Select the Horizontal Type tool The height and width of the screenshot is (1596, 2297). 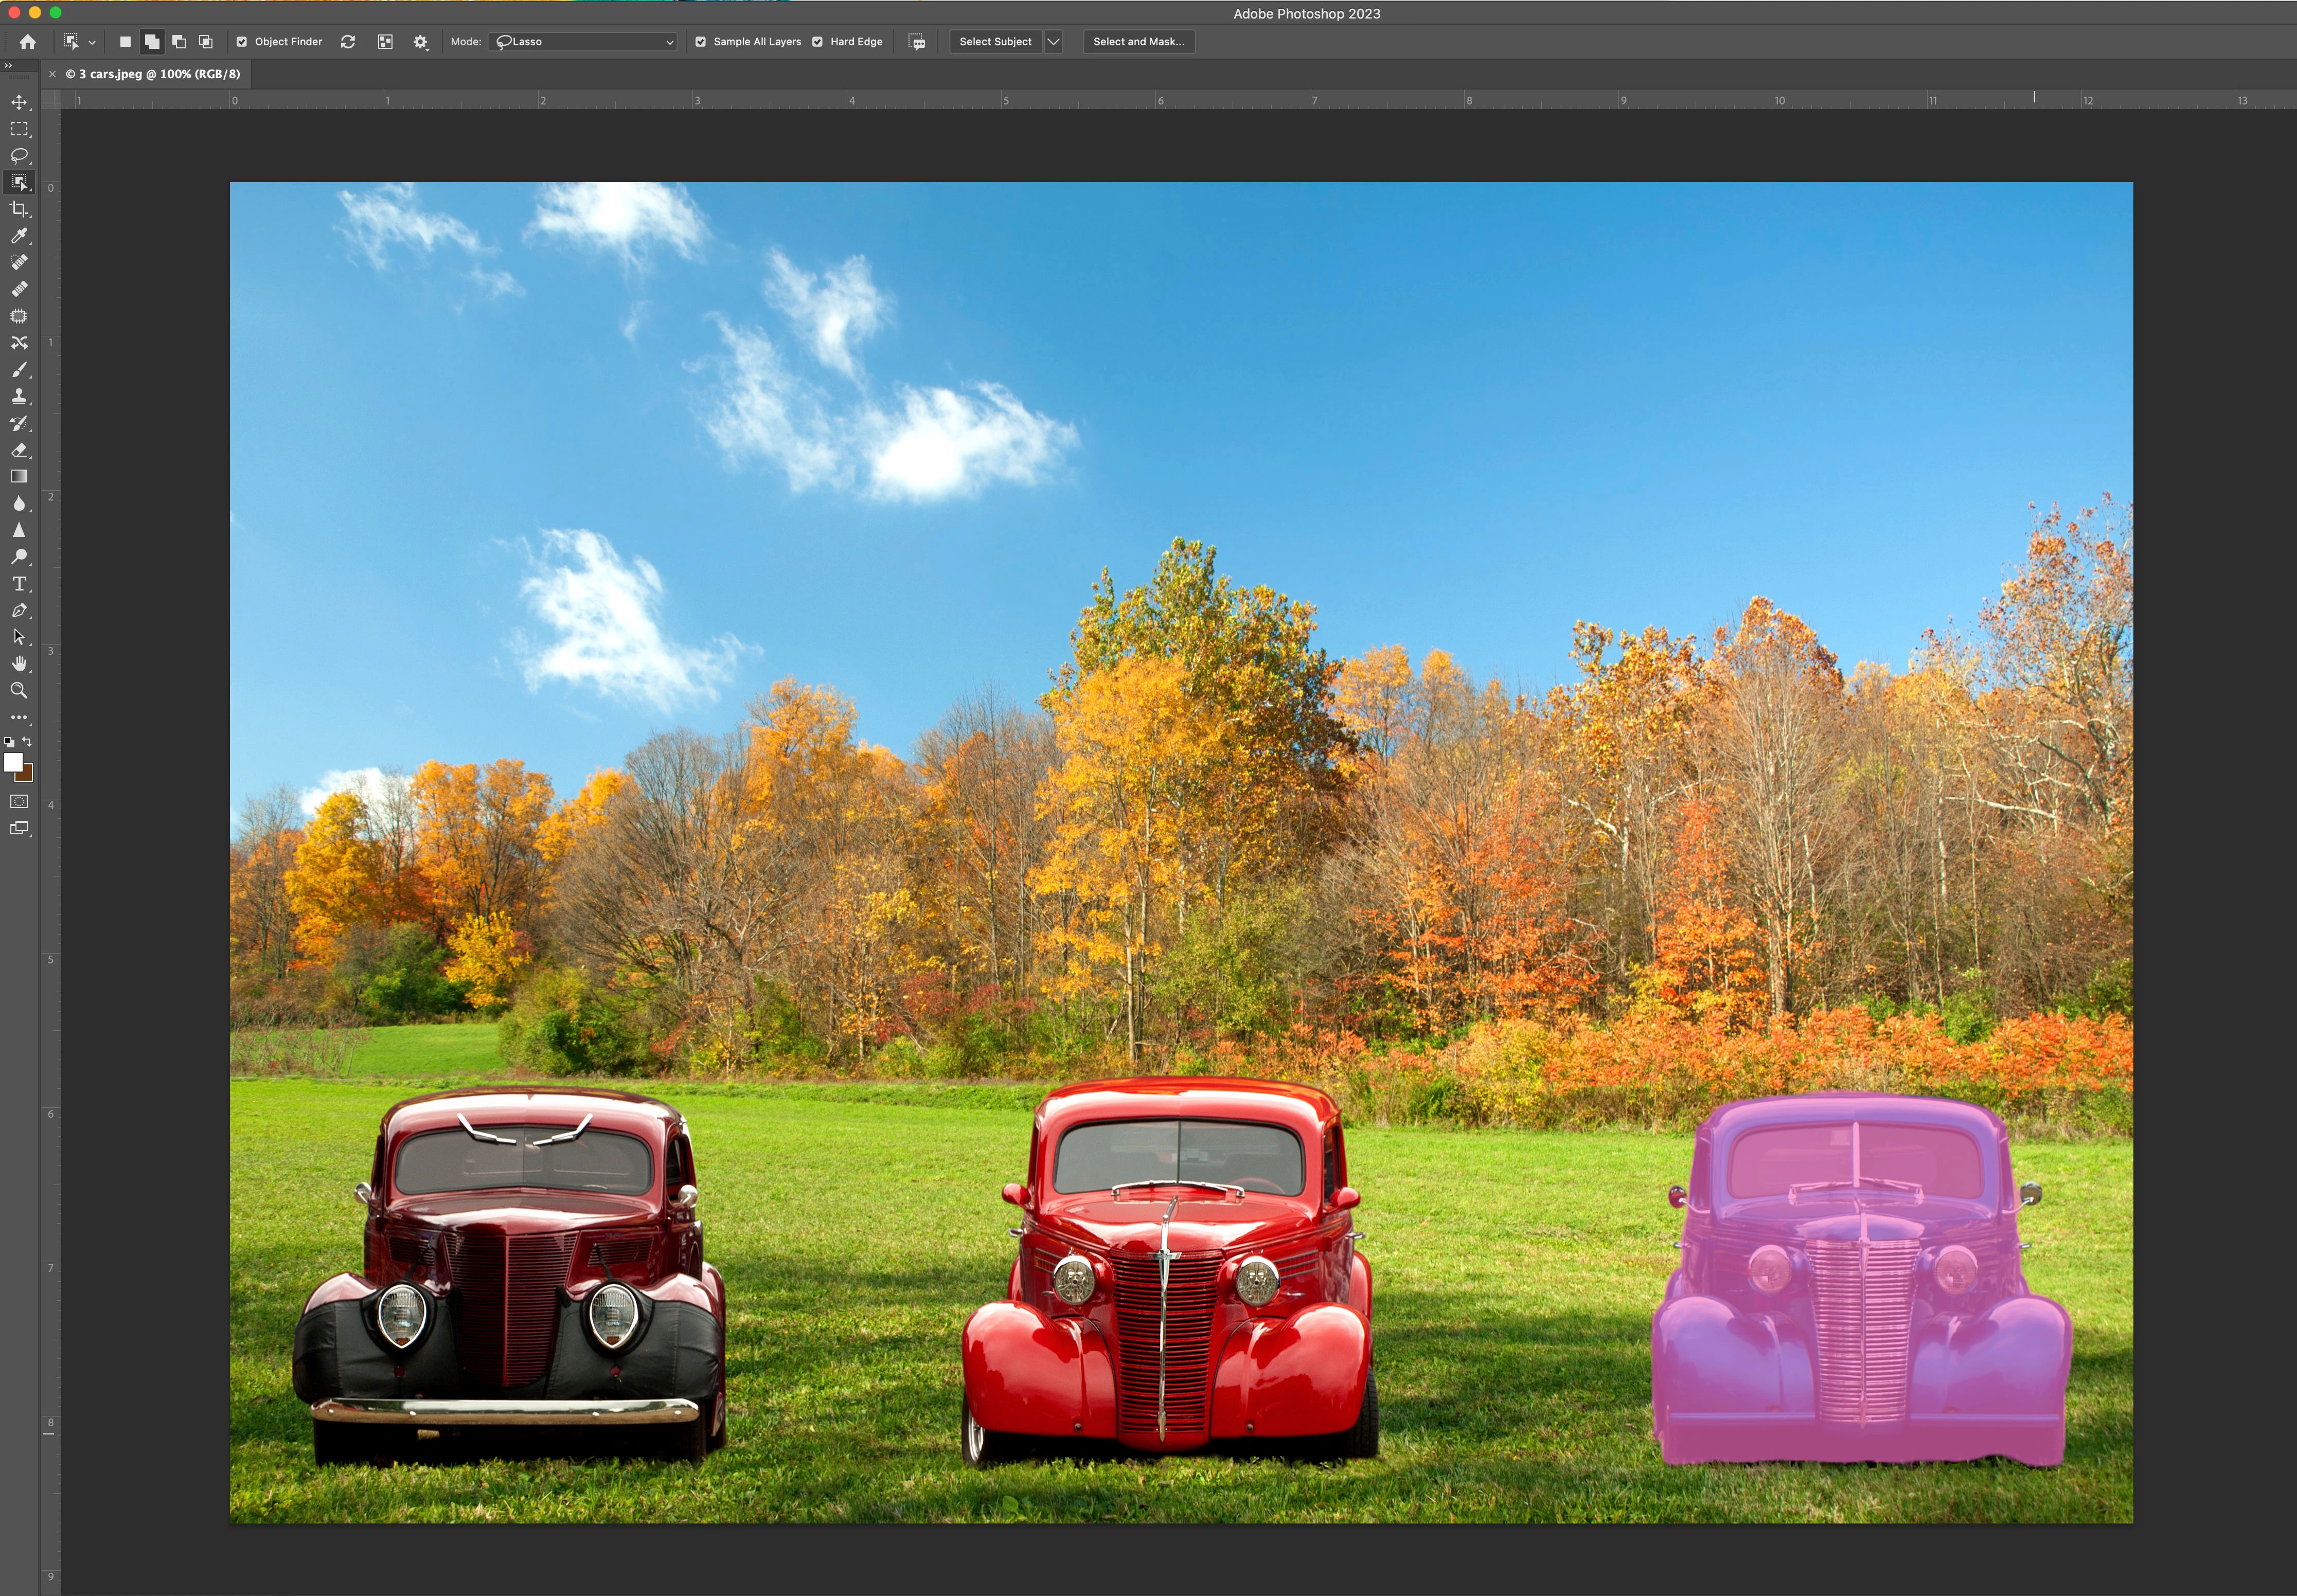tap(19, 584)
